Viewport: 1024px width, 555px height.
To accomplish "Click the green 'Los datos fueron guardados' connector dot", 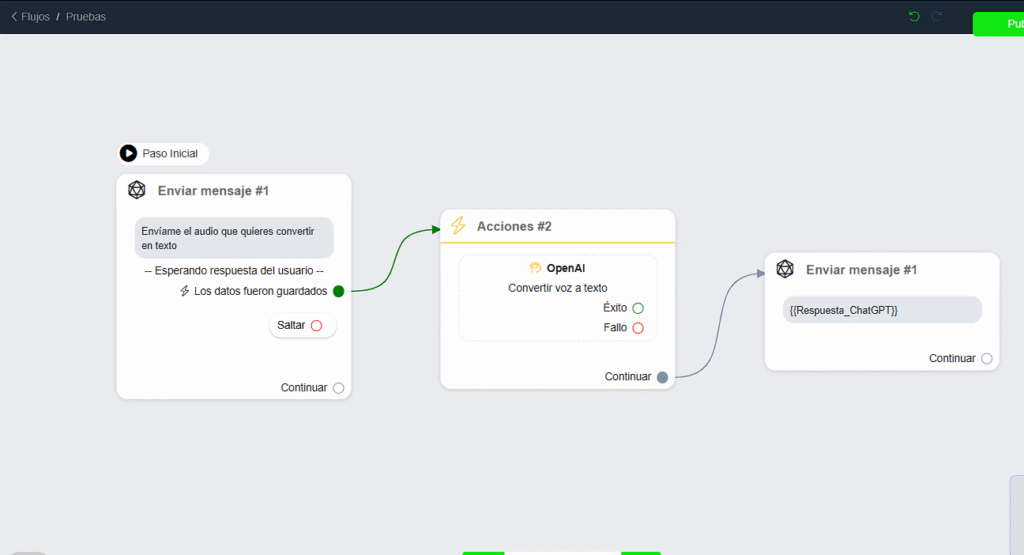I will point(338,291).
